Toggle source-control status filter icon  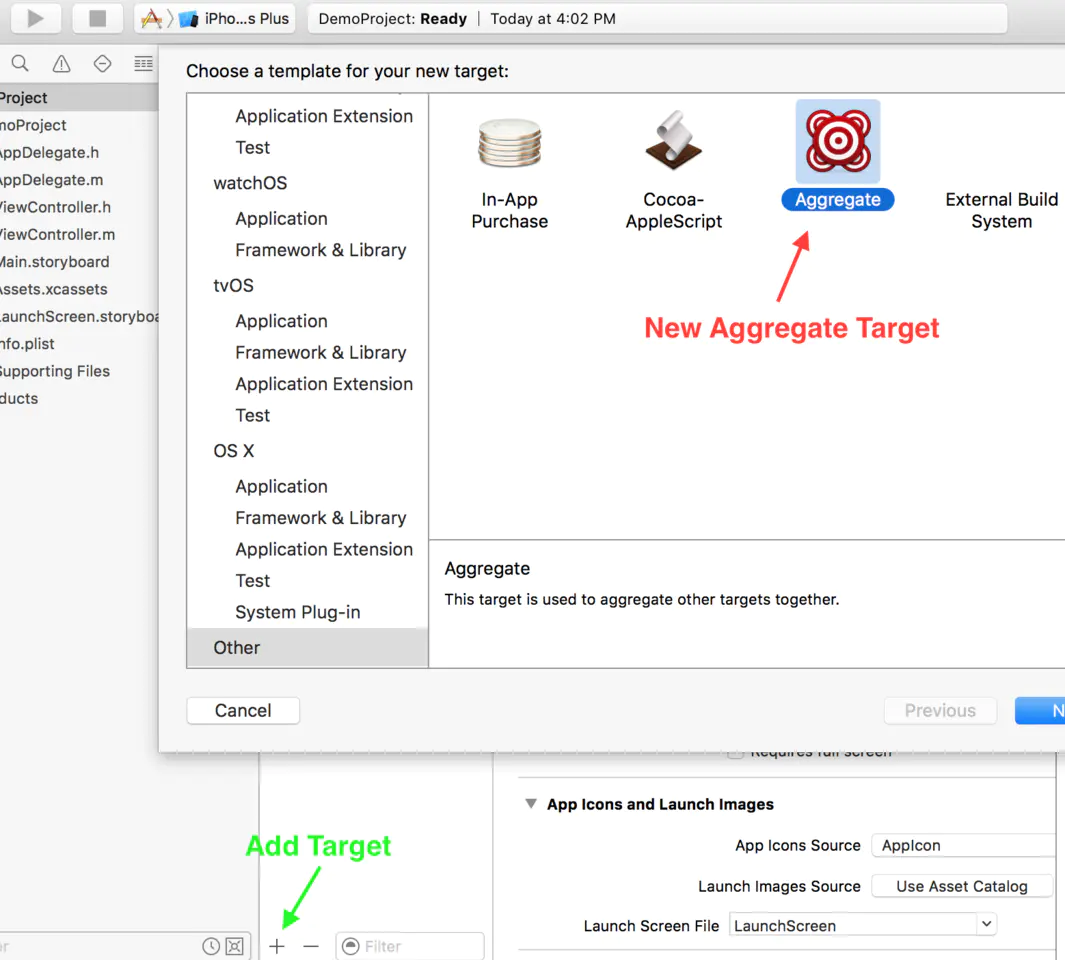click(234, 946)
